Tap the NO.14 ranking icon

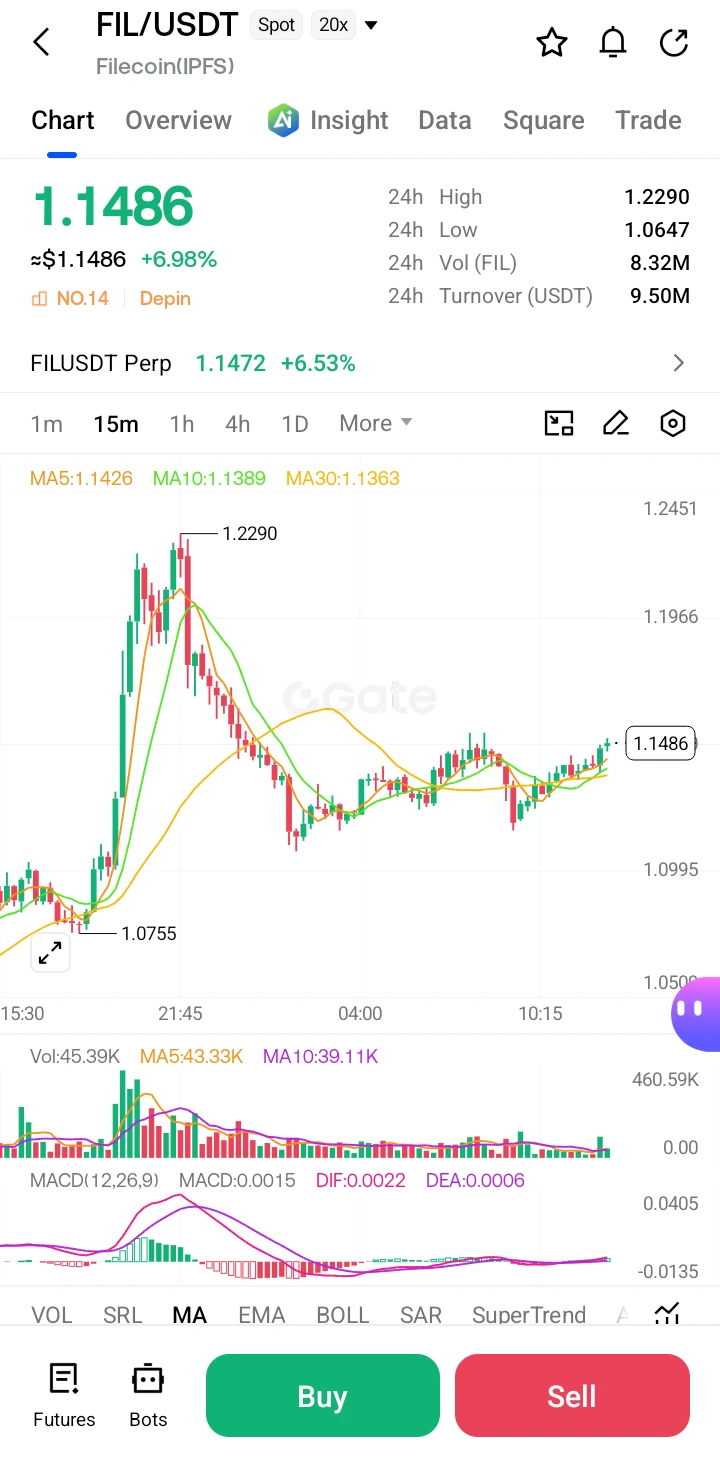click(x=40, y=299)
